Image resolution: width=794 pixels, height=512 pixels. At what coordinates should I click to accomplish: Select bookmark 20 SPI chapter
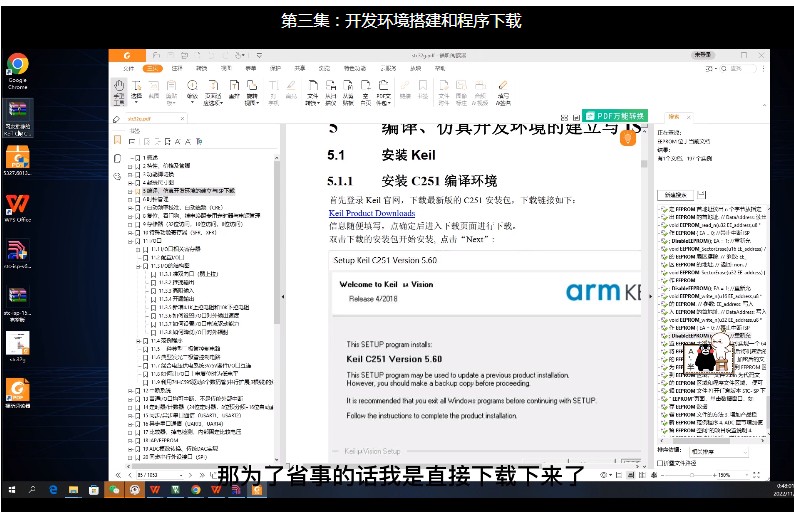175,457
